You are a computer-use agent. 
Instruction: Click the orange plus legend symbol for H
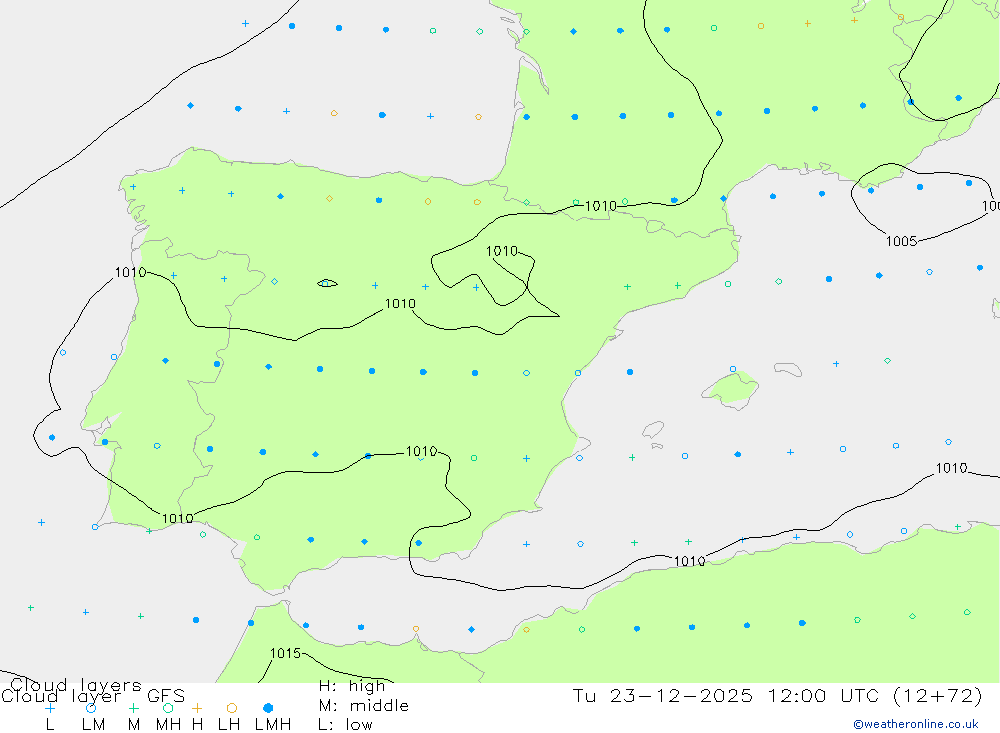coord(197,708)
